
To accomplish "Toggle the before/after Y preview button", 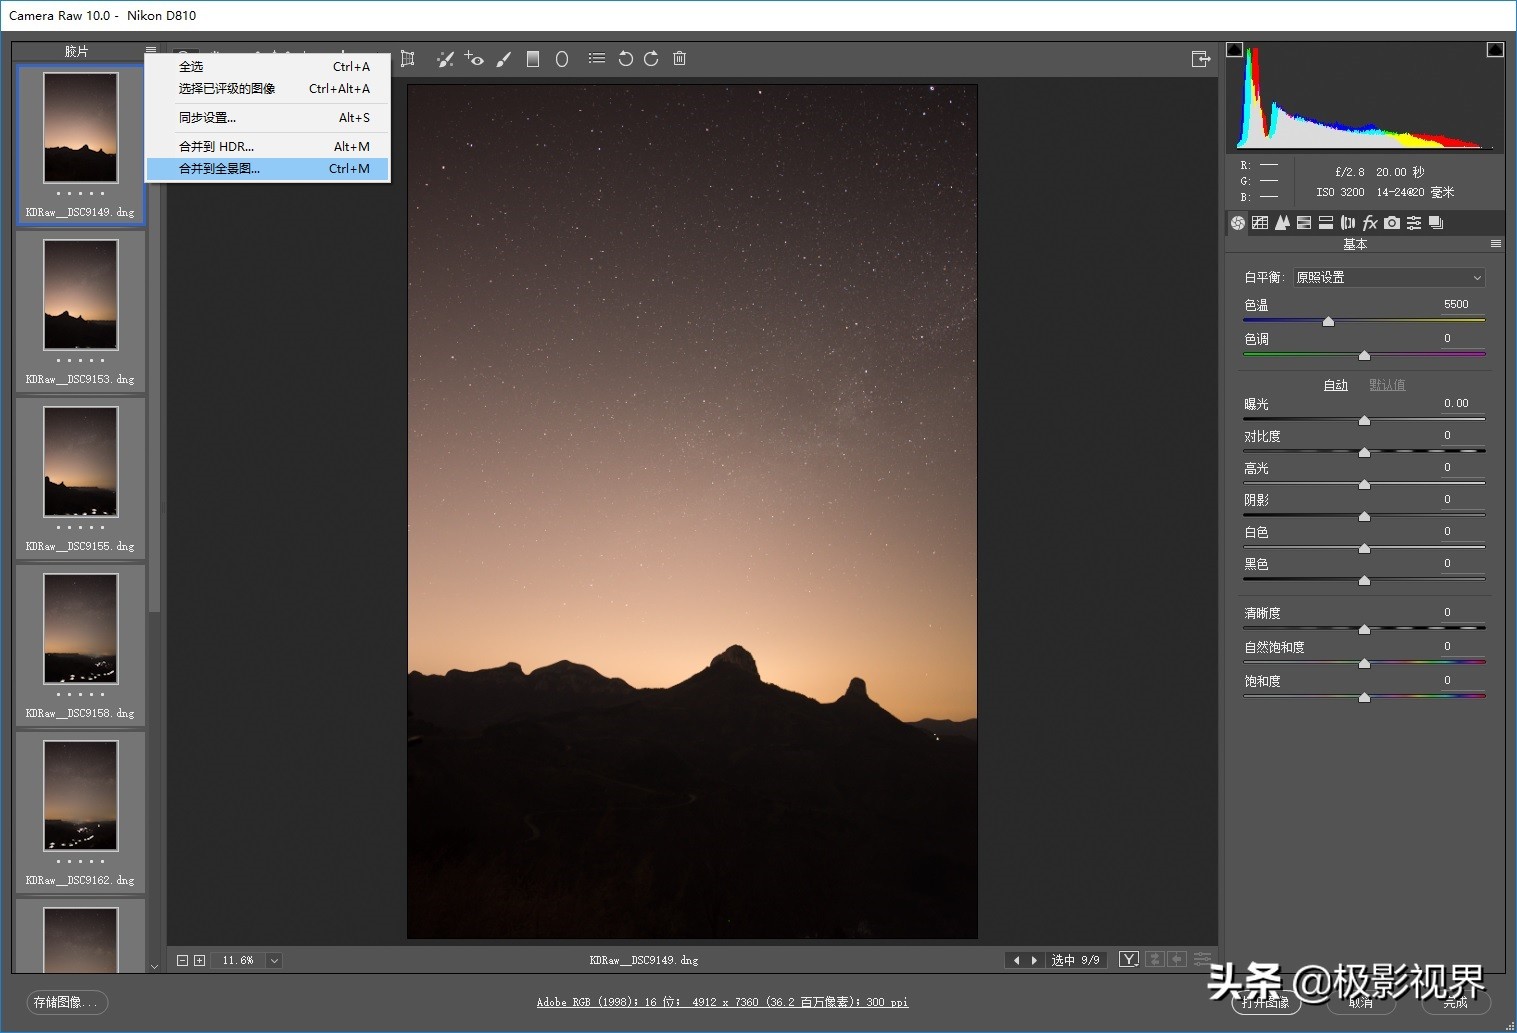I will (x=1129, y=960).
